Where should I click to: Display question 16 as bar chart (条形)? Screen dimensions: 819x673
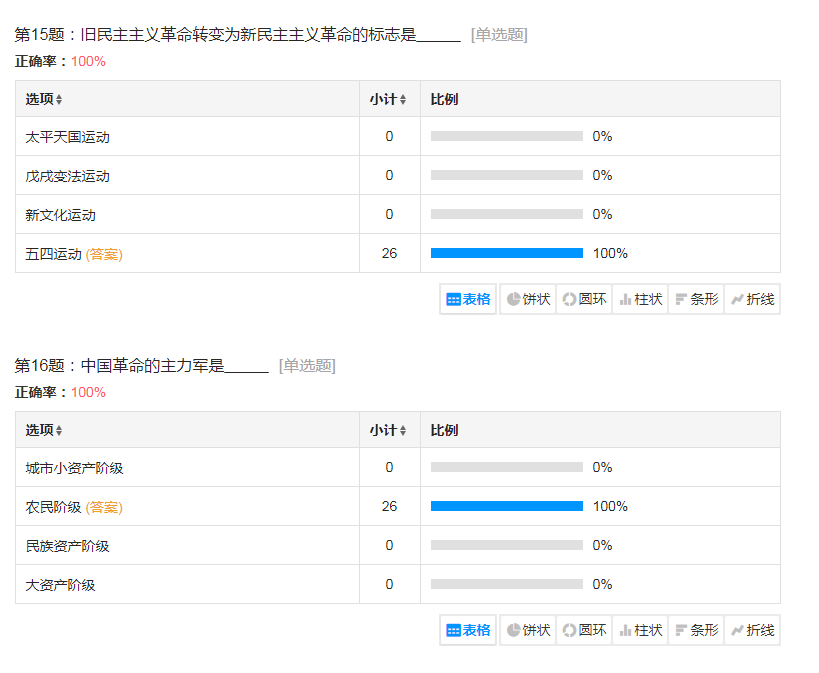point(696,630)
